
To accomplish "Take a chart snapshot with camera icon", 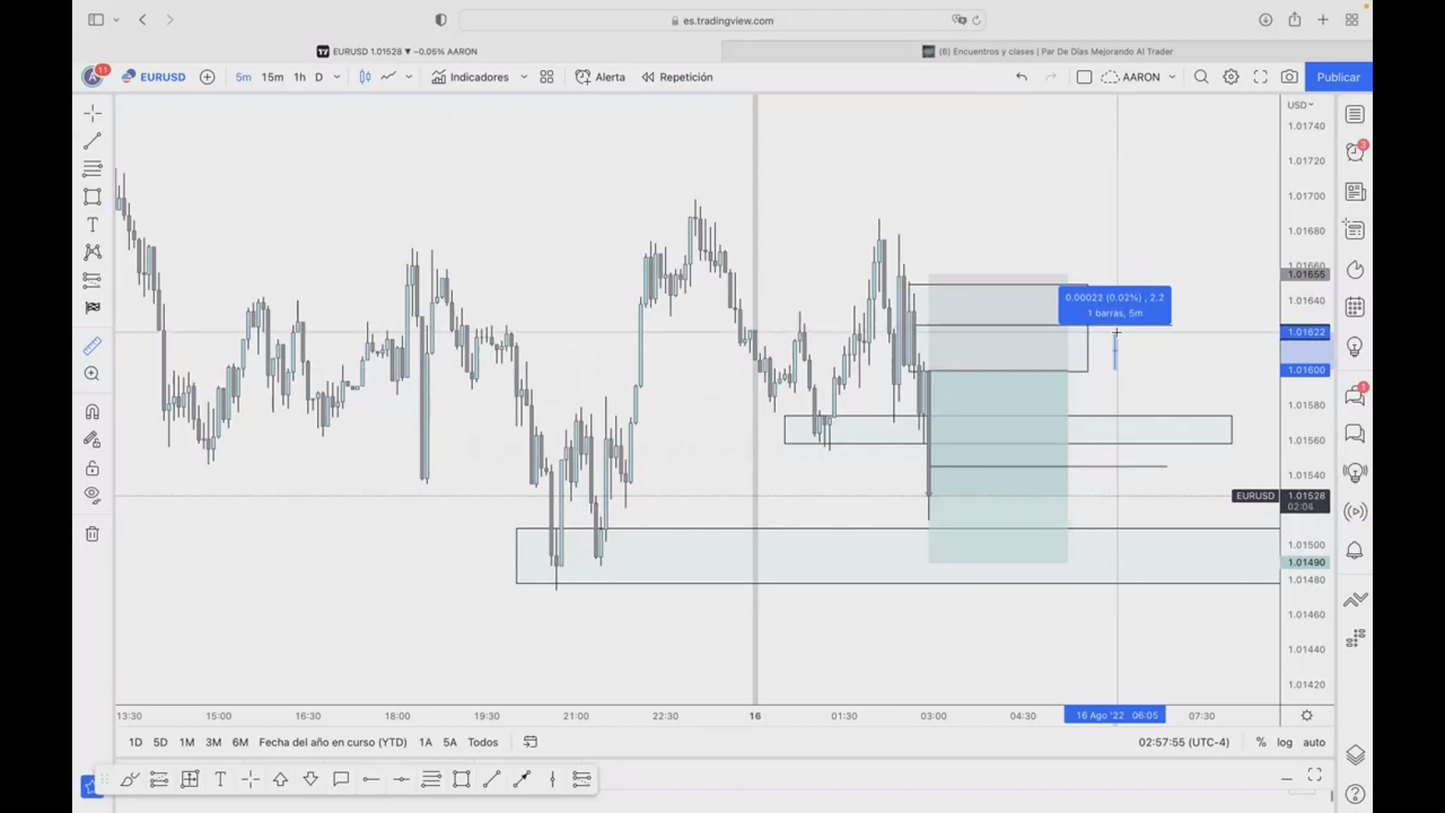I will [x=1289, y=77].
